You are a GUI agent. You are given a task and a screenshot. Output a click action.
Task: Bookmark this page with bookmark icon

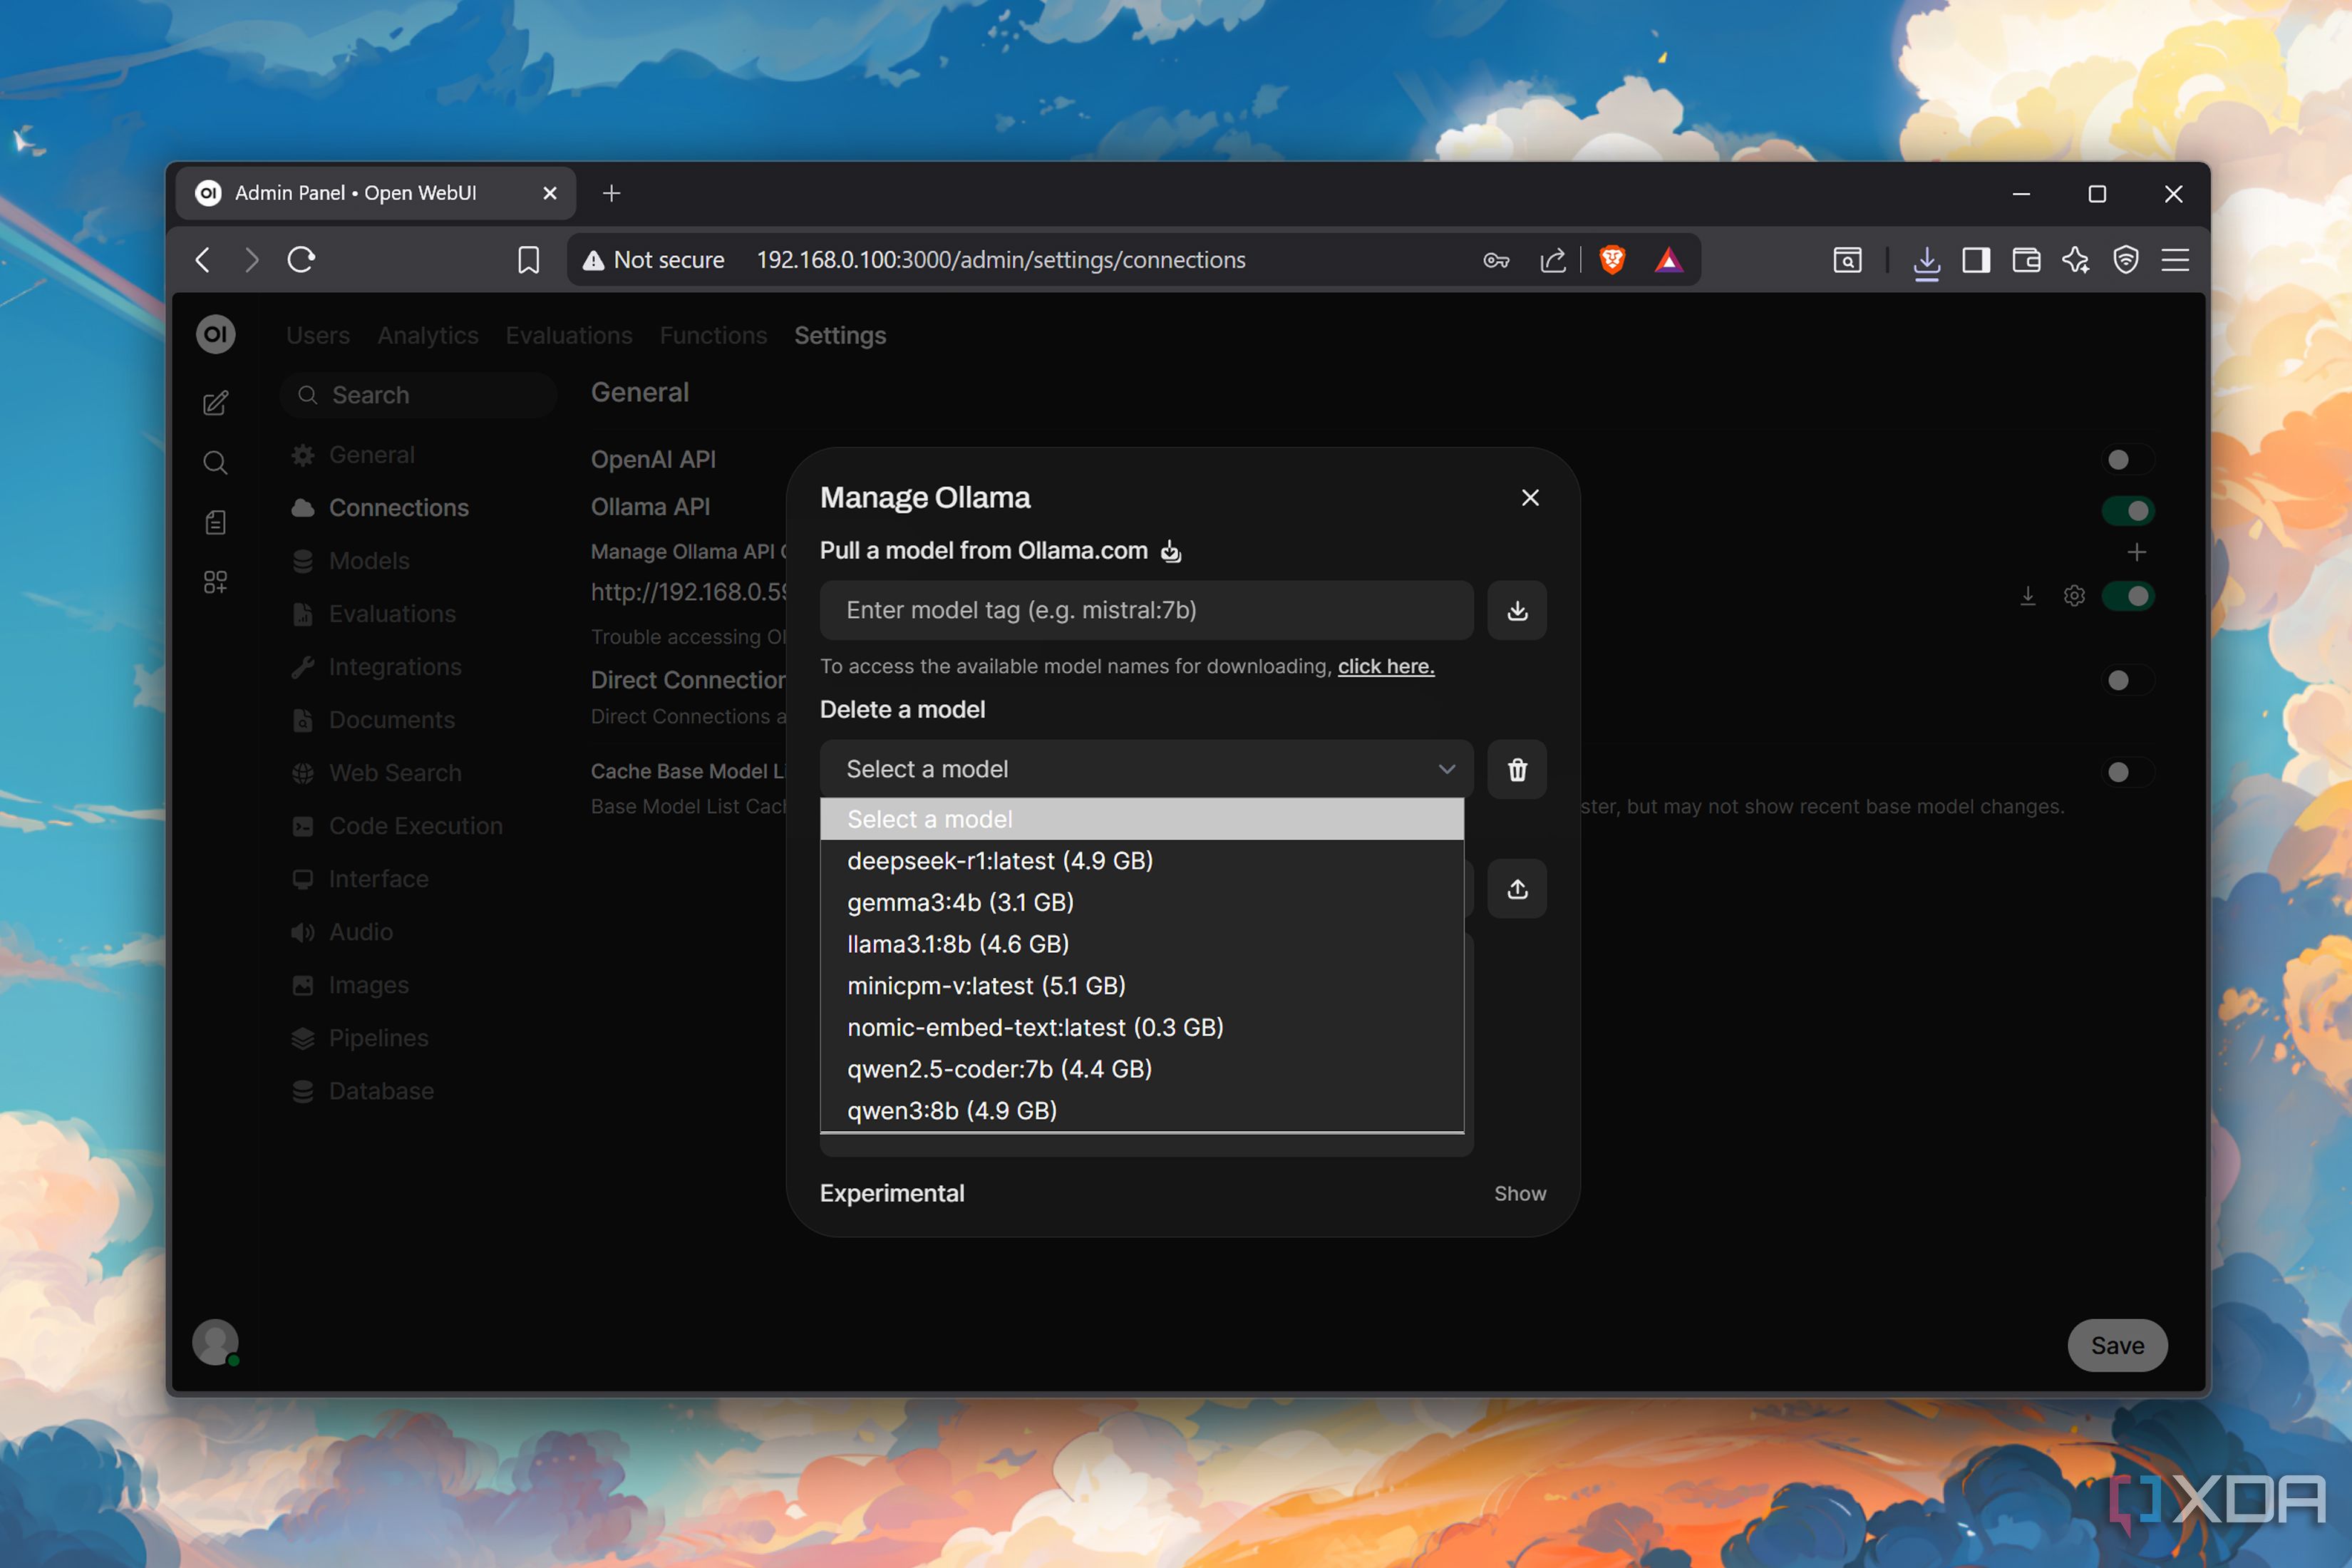(x=528, y=260)
